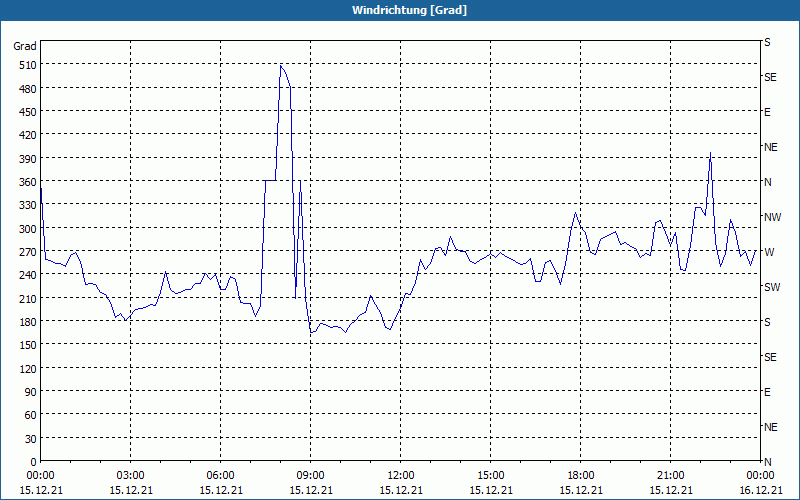Click the highest peak of the blue curve

click(x=281, y=66)
